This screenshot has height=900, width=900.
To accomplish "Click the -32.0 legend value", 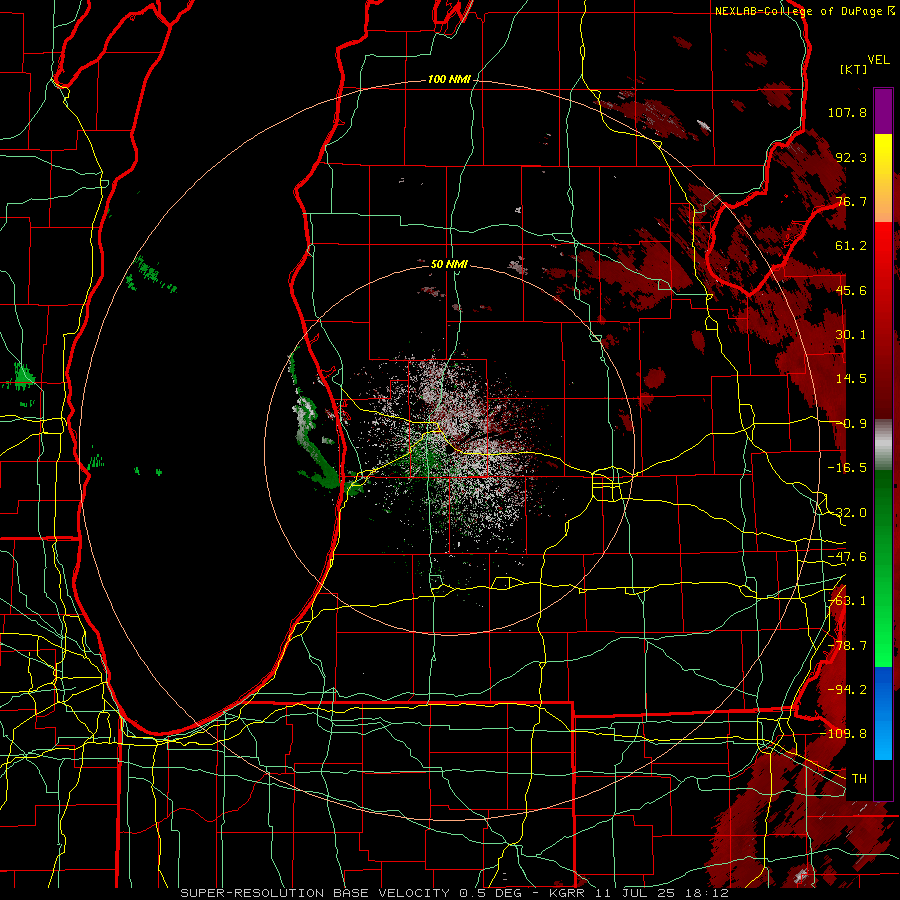I will coord(847,513).
